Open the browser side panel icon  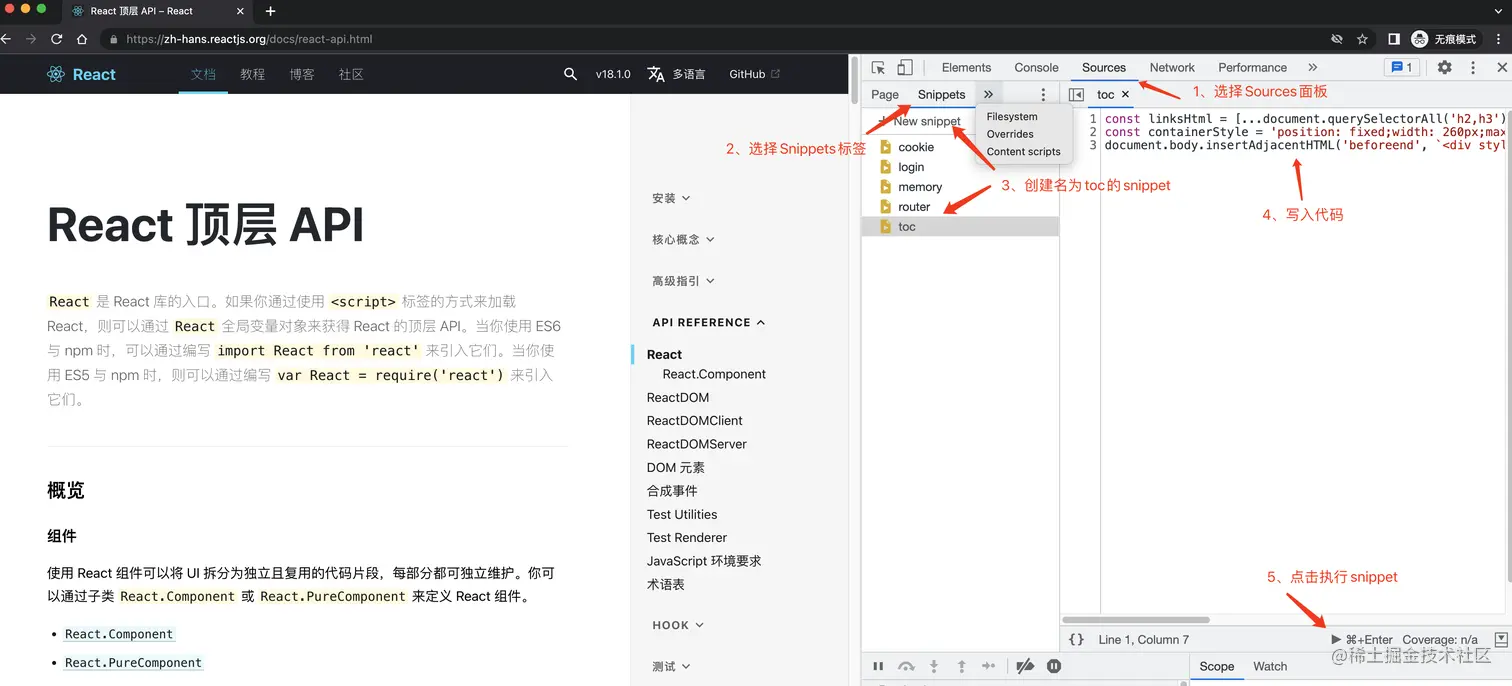point(1394,39)
